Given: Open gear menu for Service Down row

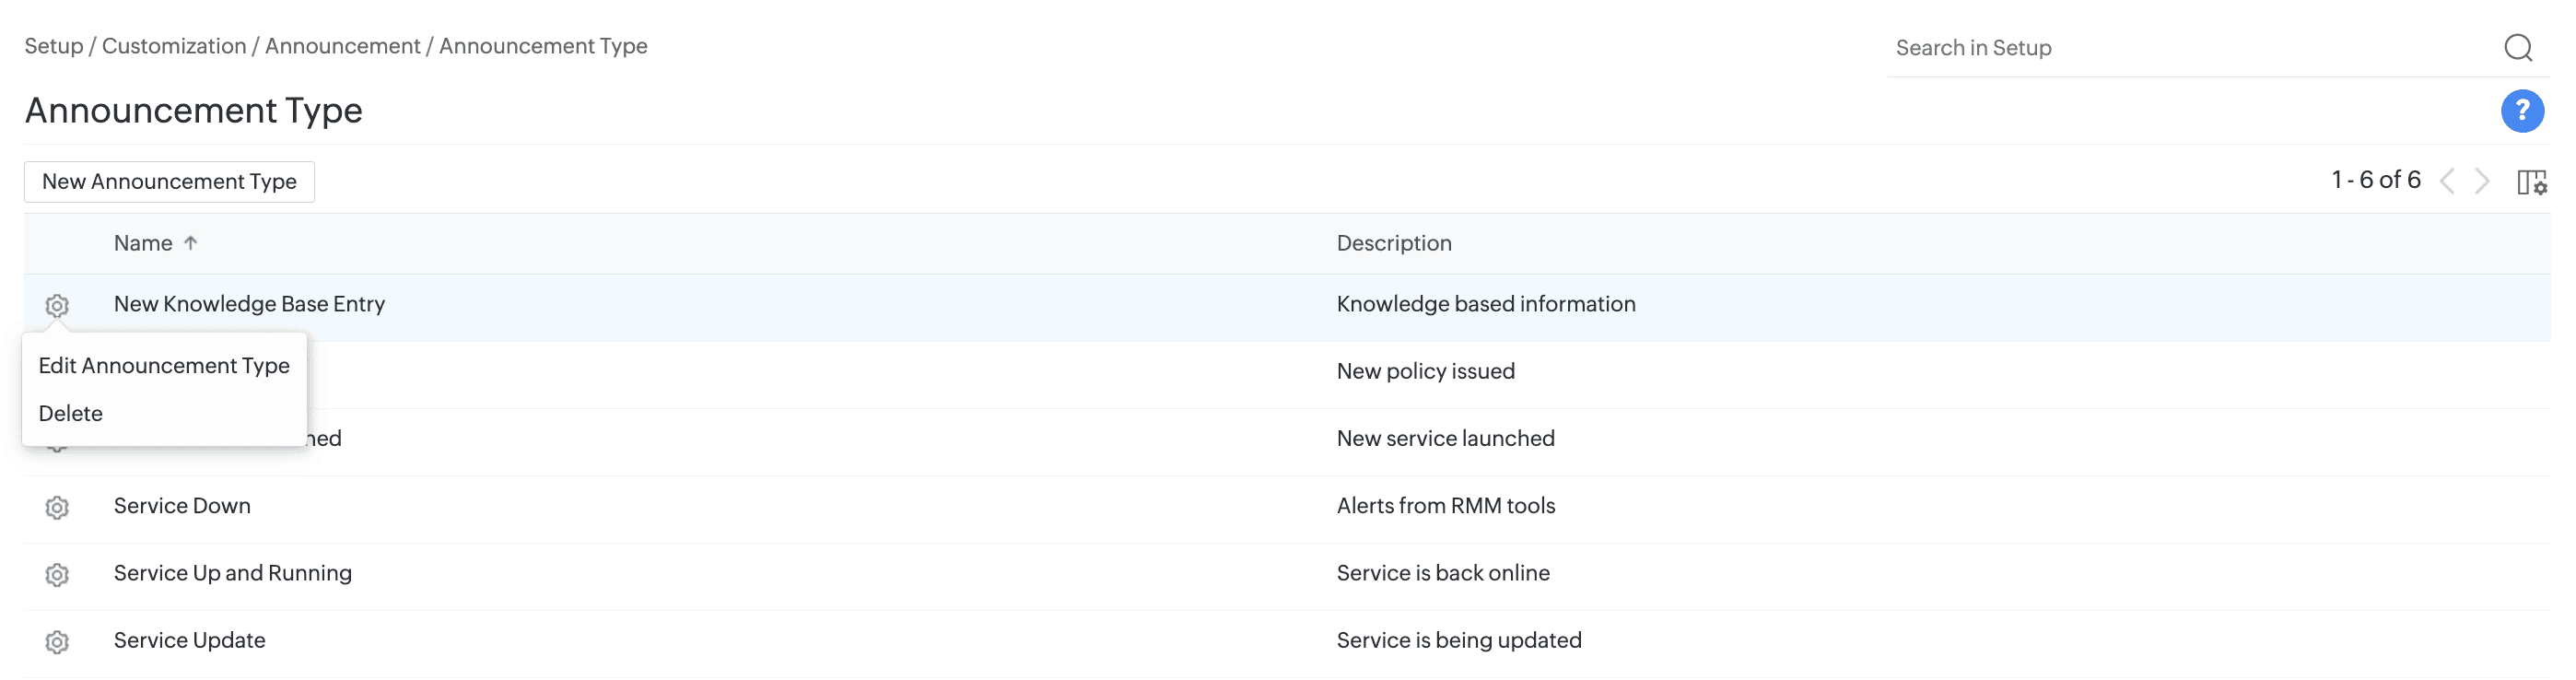Looking at the screenshot, I should 57,507.
